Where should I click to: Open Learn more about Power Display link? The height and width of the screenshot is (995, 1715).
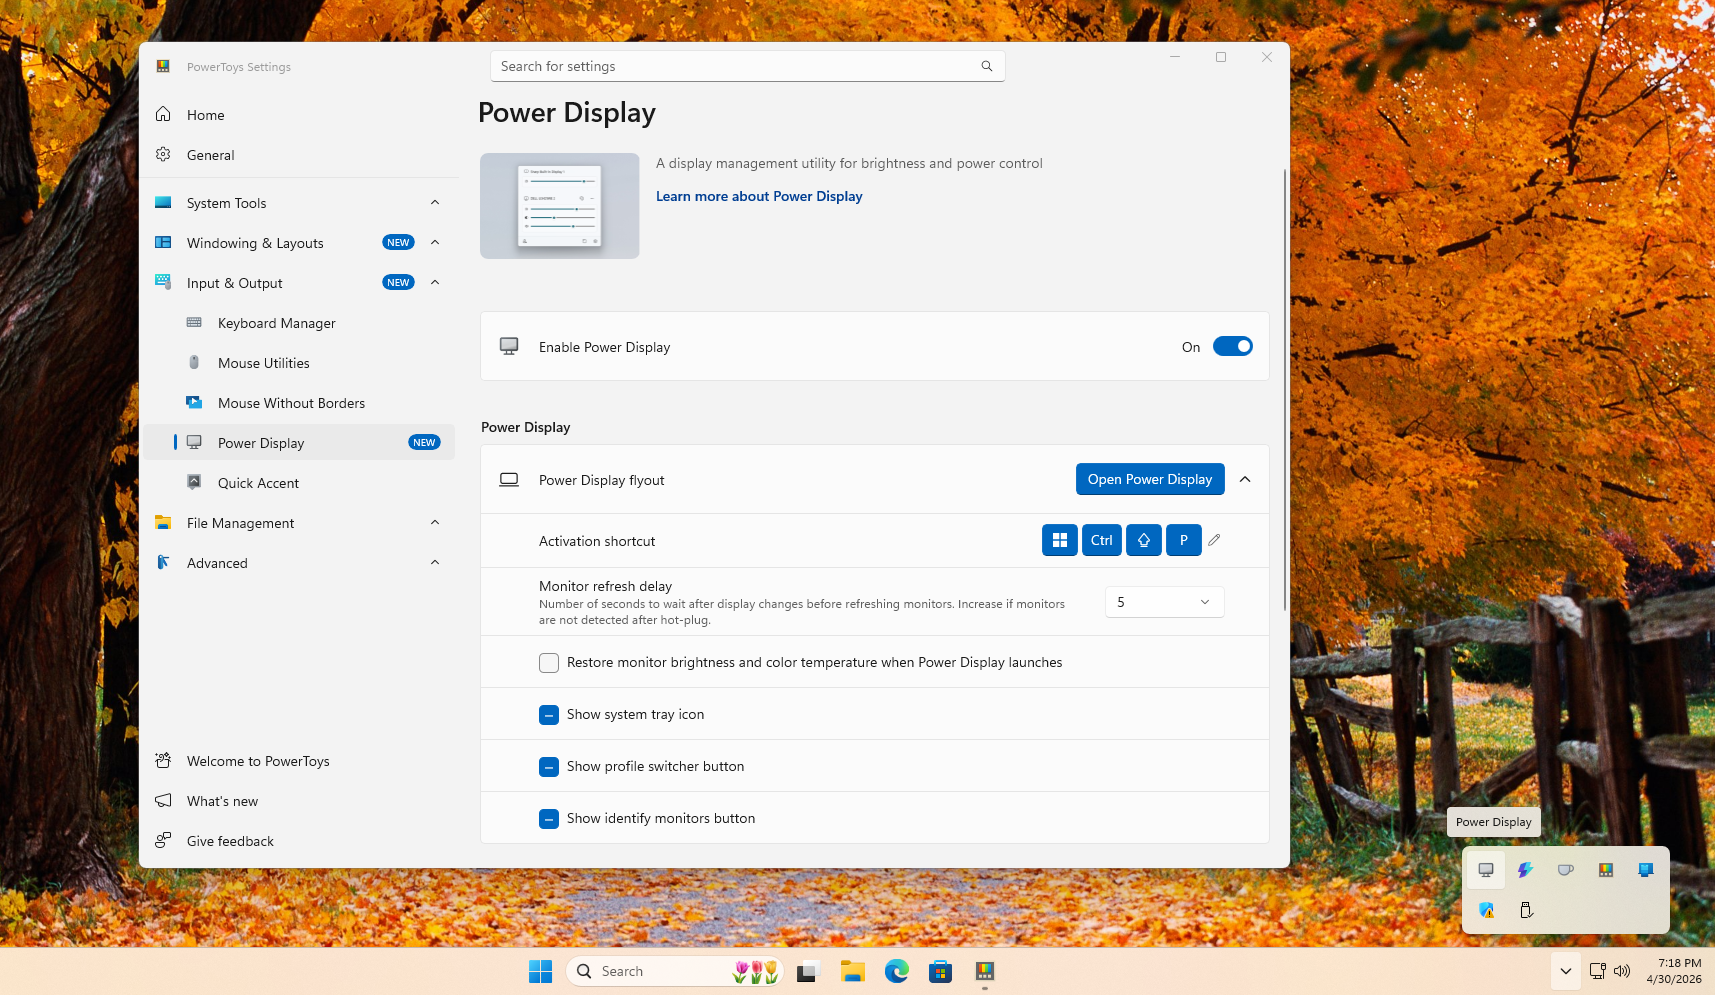click(759, 196)
